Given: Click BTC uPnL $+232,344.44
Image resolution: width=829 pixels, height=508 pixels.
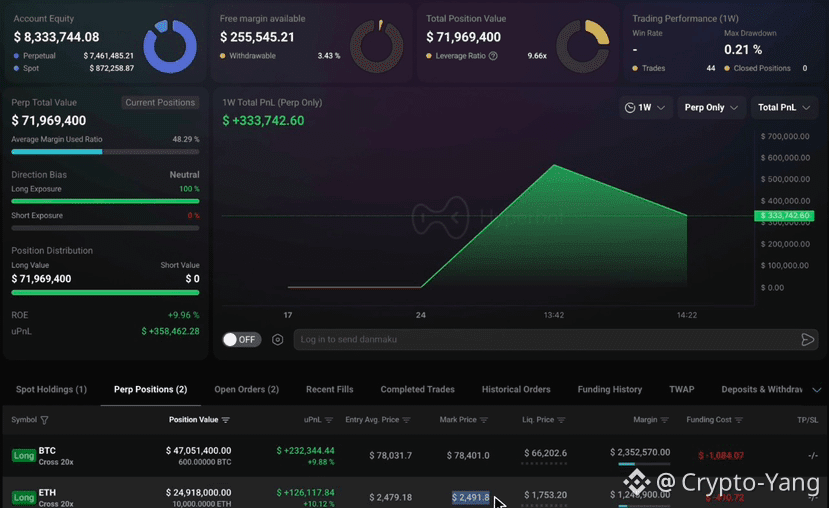Looking at the screenshot, I should [306, 450].
